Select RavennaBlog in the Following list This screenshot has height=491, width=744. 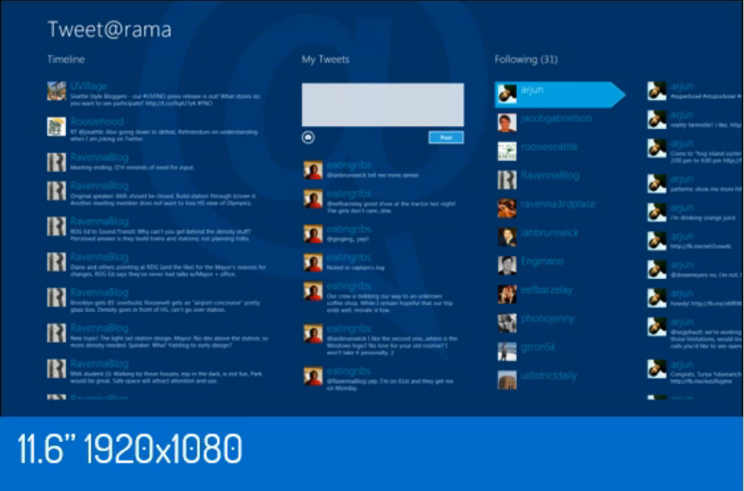tap(560, 180)
